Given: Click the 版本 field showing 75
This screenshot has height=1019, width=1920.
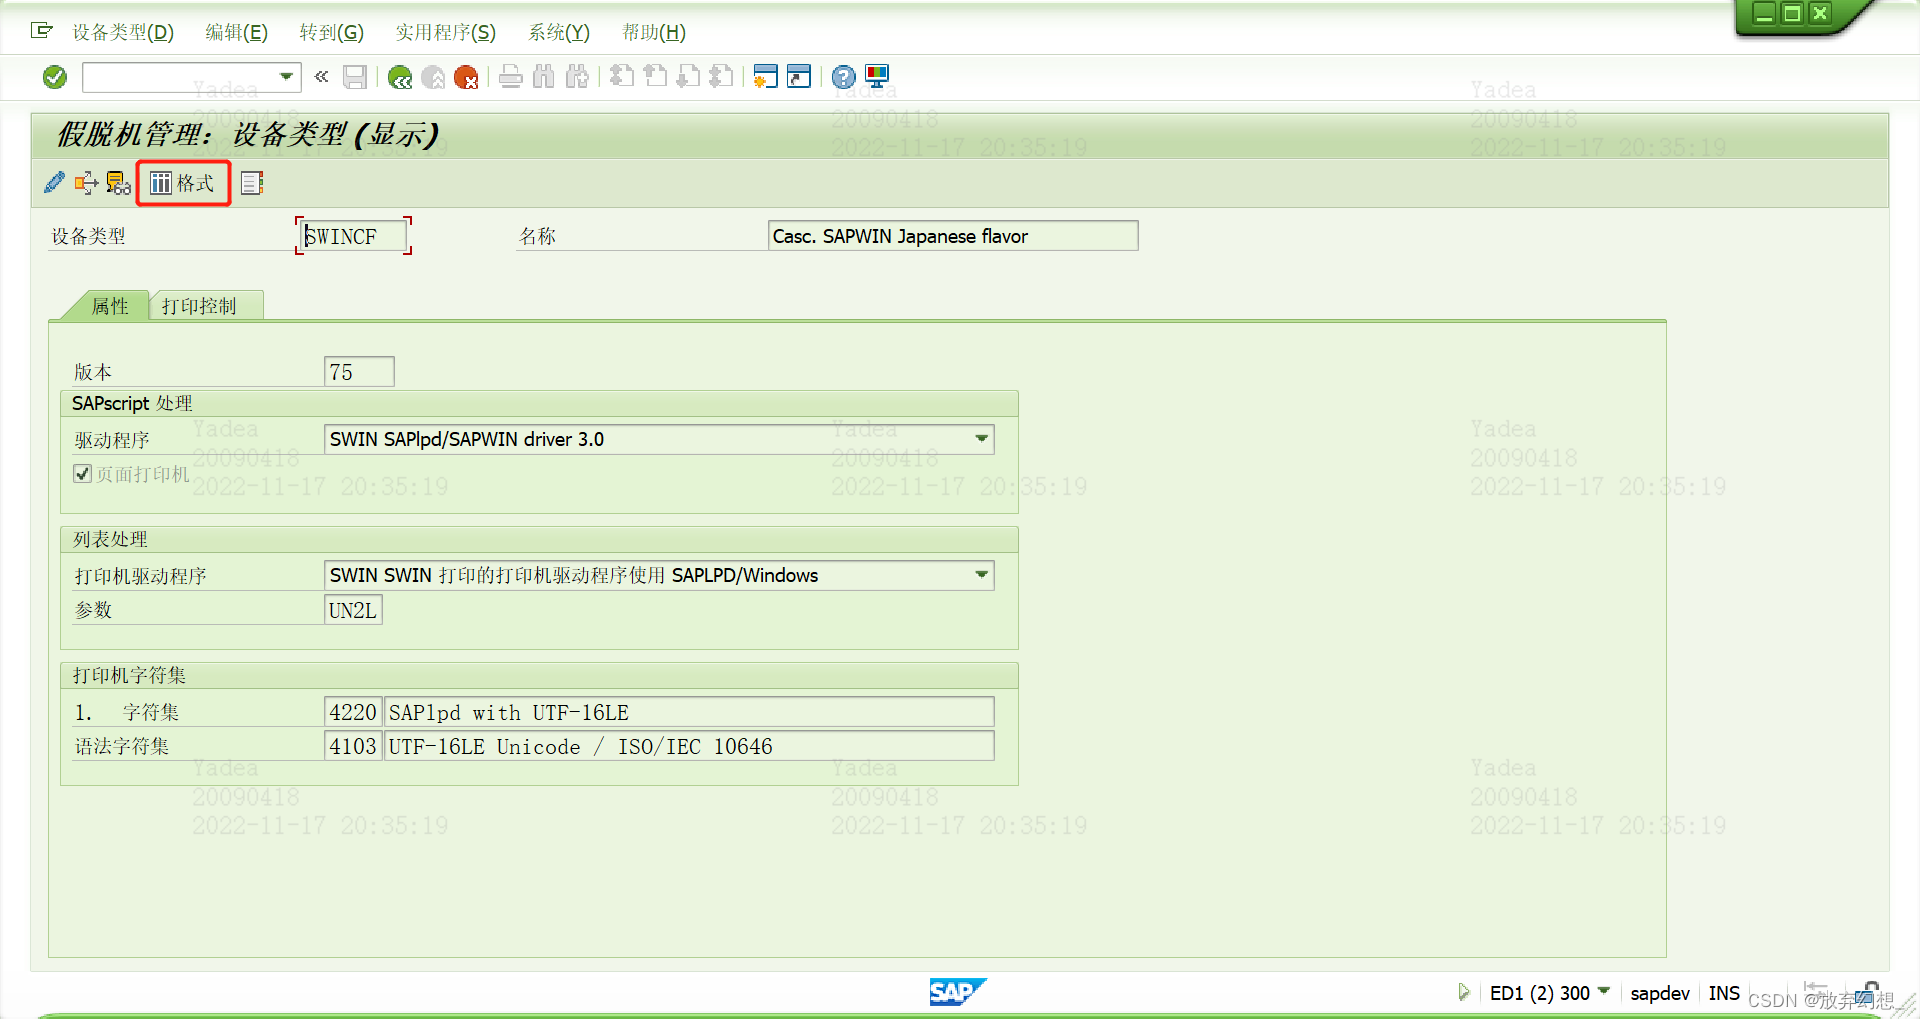Looking at the screenshot, I should click(359, 372).
